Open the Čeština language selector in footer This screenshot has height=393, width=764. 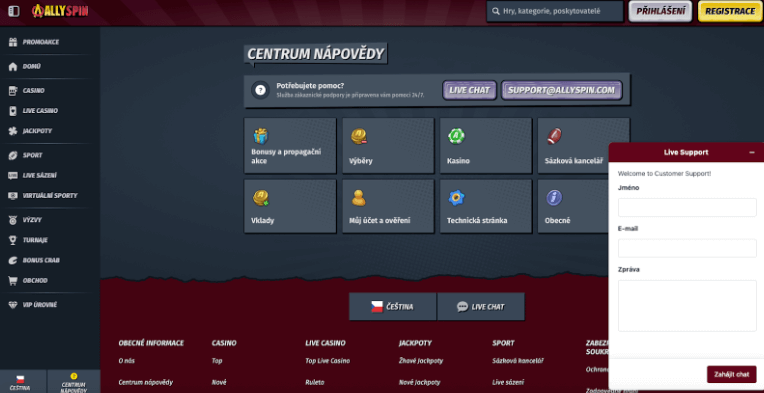click(393, 307)
